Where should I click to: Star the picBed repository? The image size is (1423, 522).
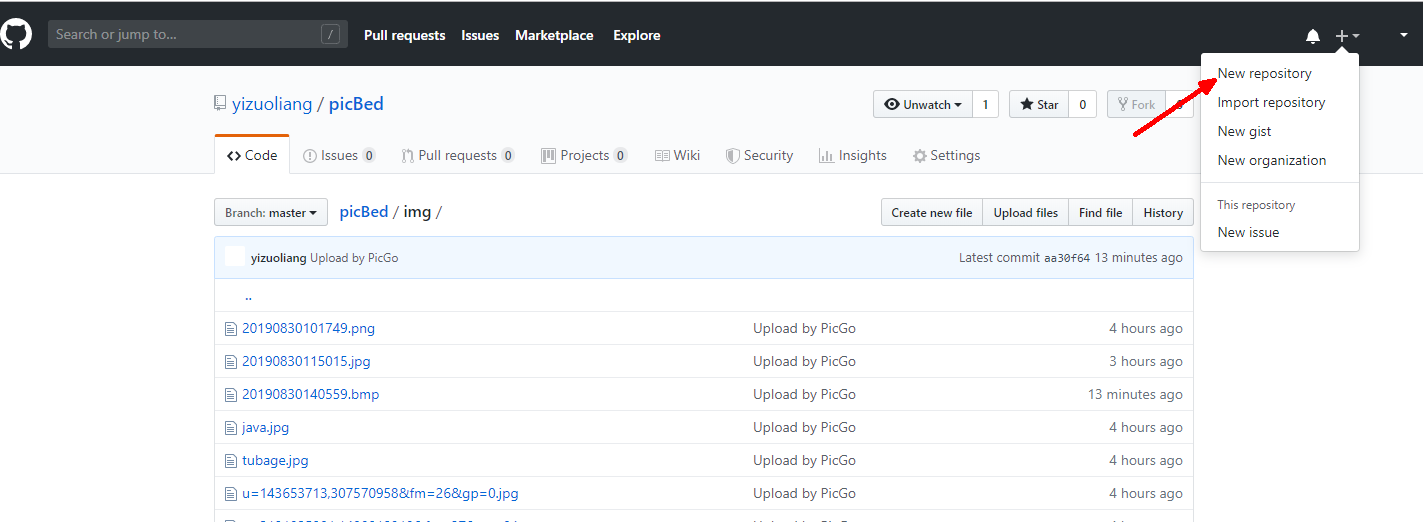(x=1039, y=104)
